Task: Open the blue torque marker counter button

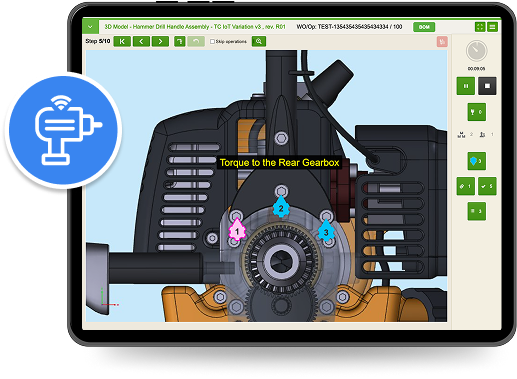Action: pyautogui.click(x=477, y=161)
